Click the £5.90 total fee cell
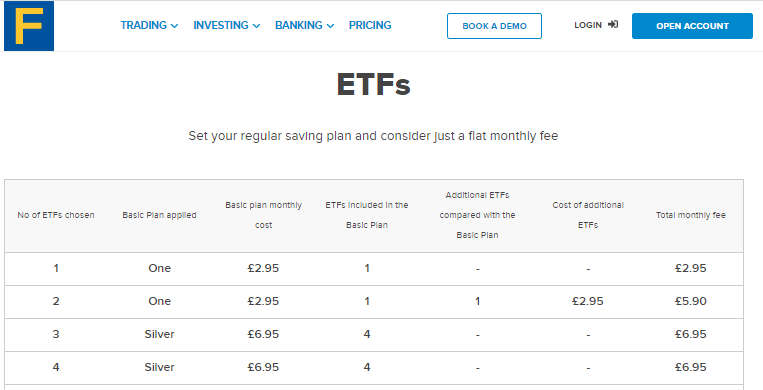This screenshot has width=763, height=390. click(690, 301)
